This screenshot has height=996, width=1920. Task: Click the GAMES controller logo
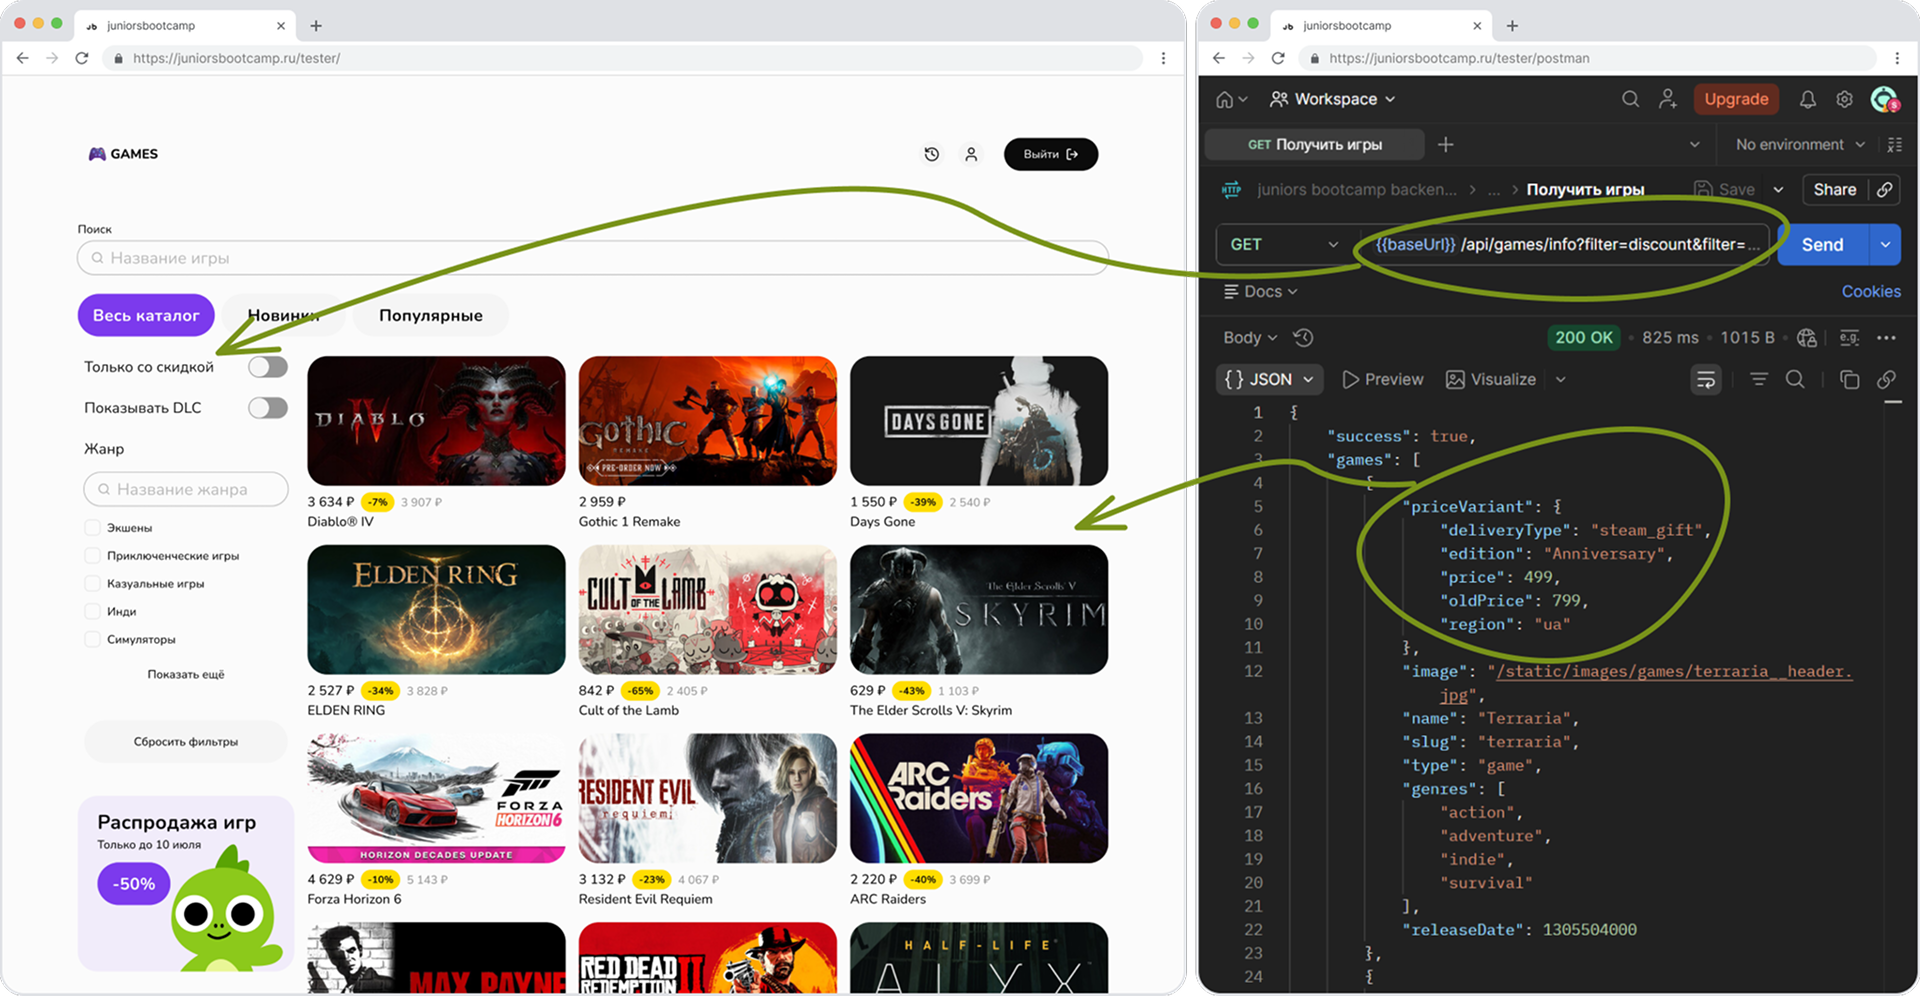pos(123,154)
